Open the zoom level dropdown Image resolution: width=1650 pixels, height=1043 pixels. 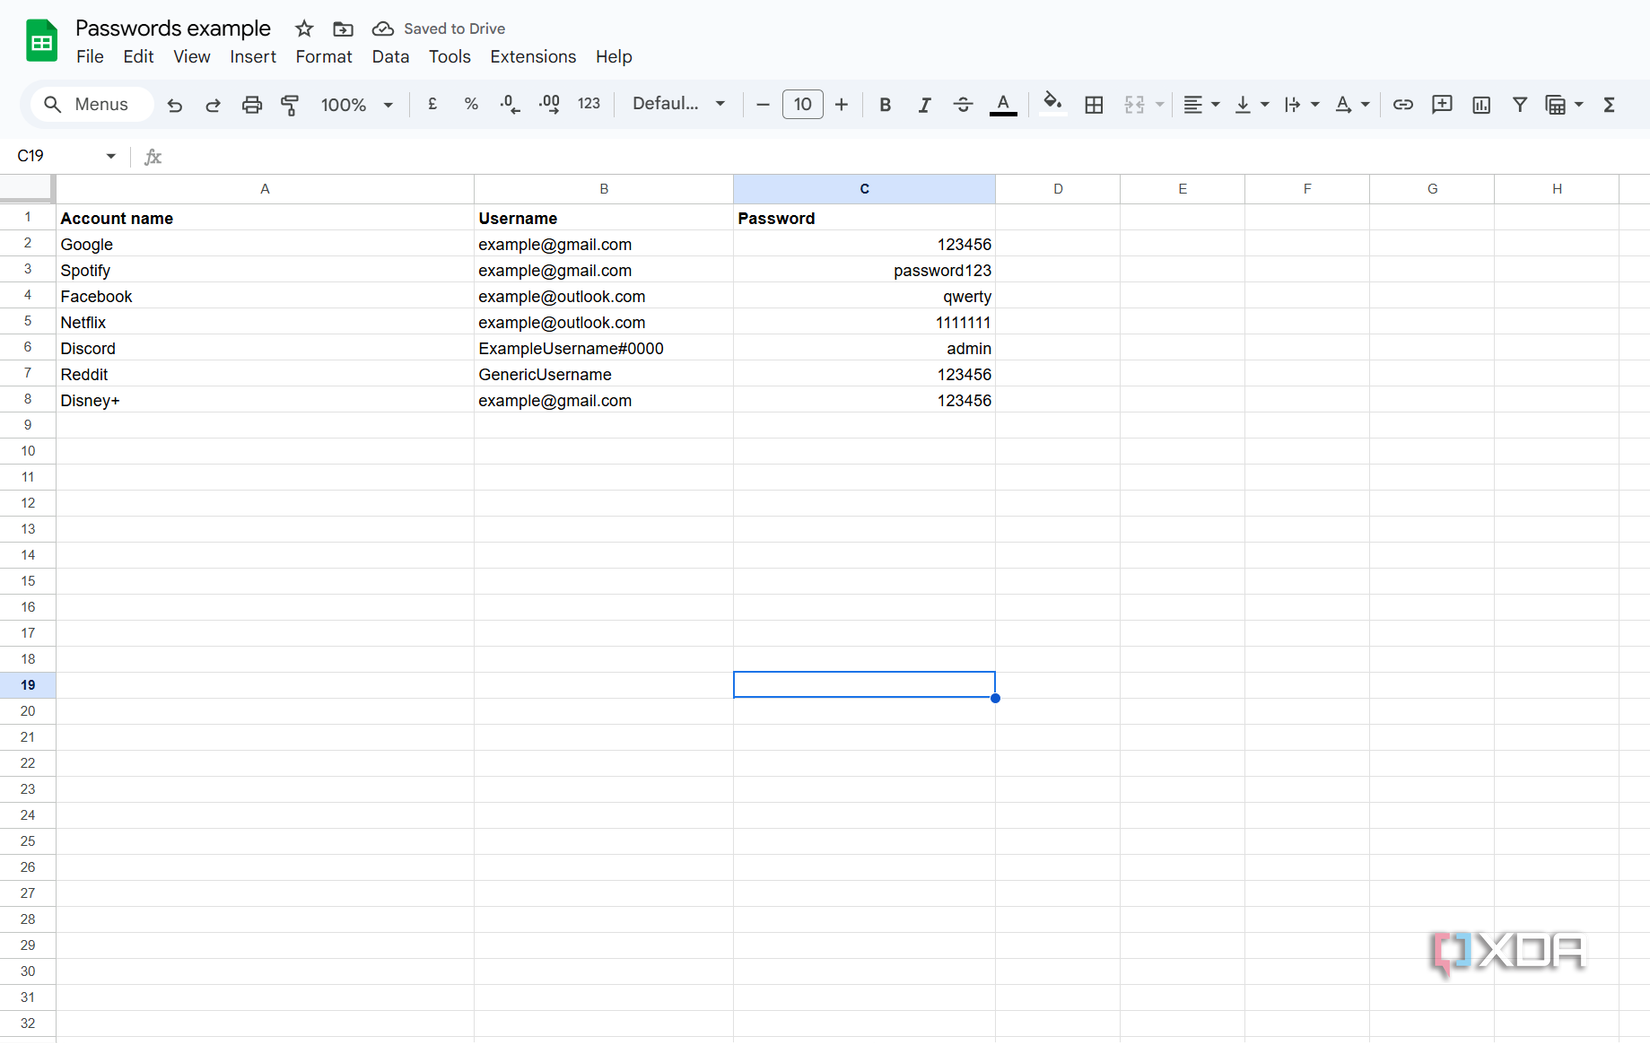(356, 104)
